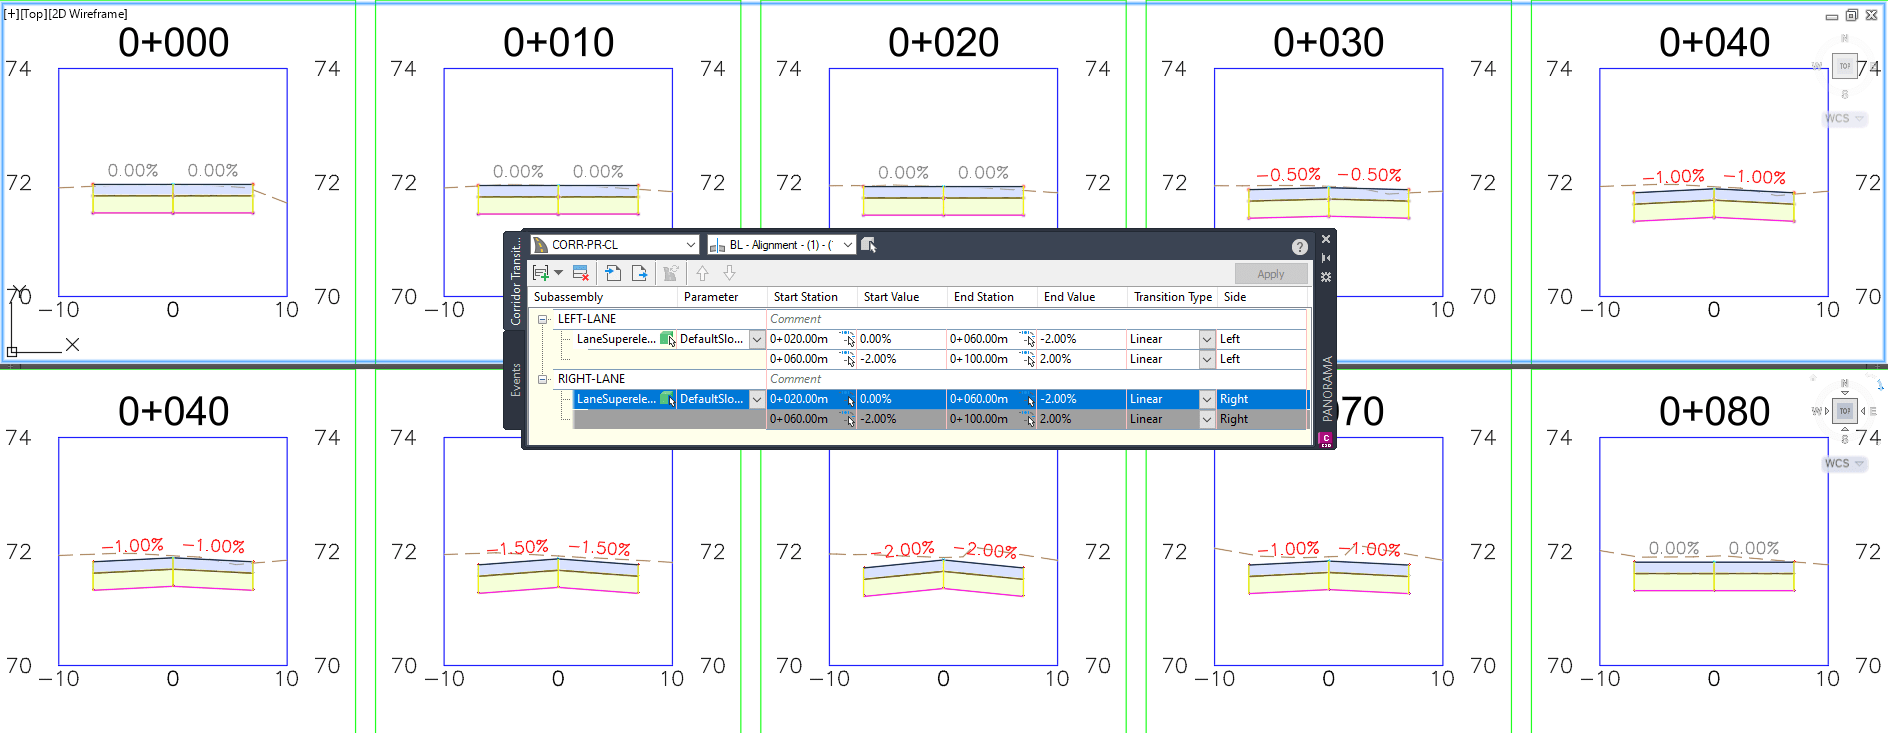Click the lower viewport ViewCube TOP face

tap(1845, 411)
